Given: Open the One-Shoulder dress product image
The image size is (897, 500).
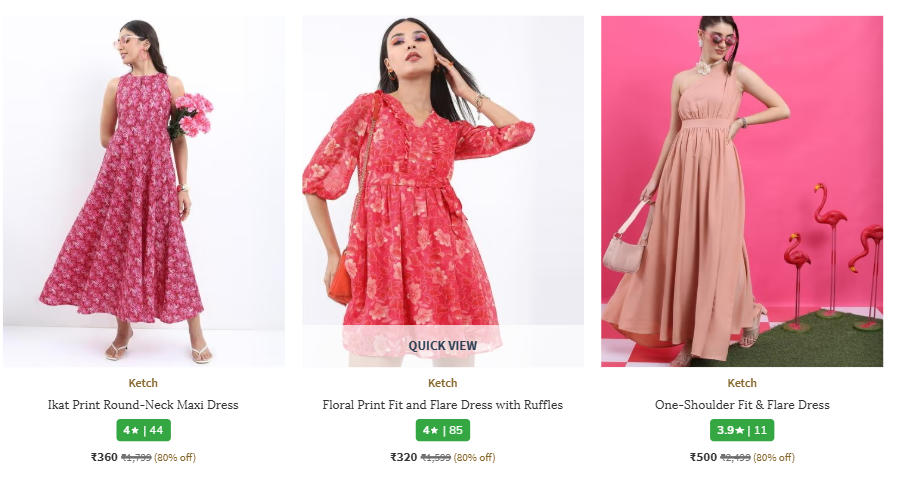Looking at the screenshot, I should 741,190.
